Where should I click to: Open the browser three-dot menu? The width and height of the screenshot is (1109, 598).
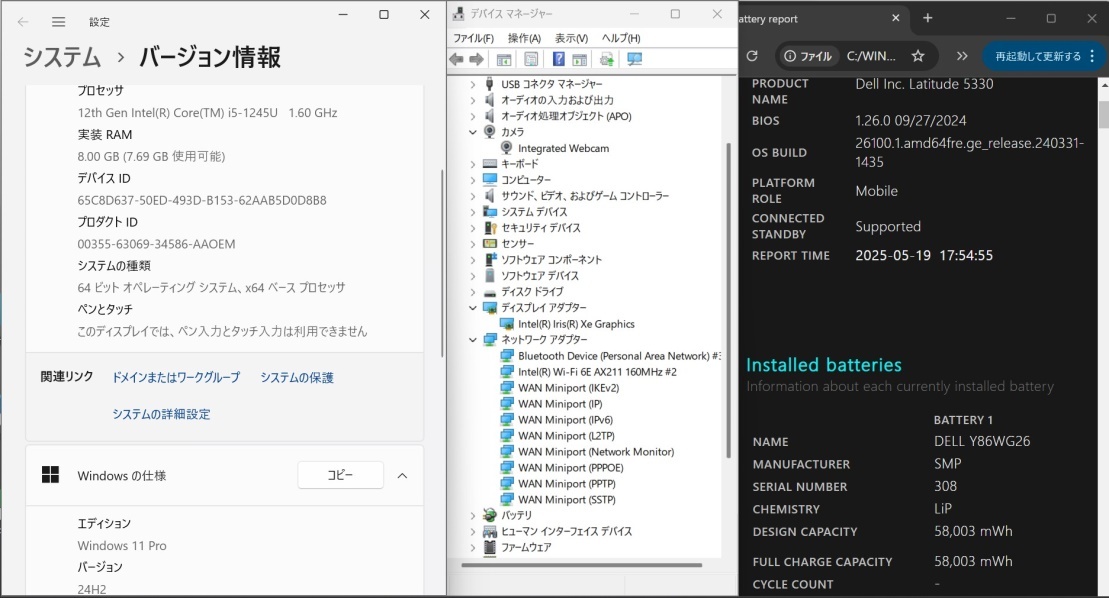pyautogui.click(x=1093, y=56)
